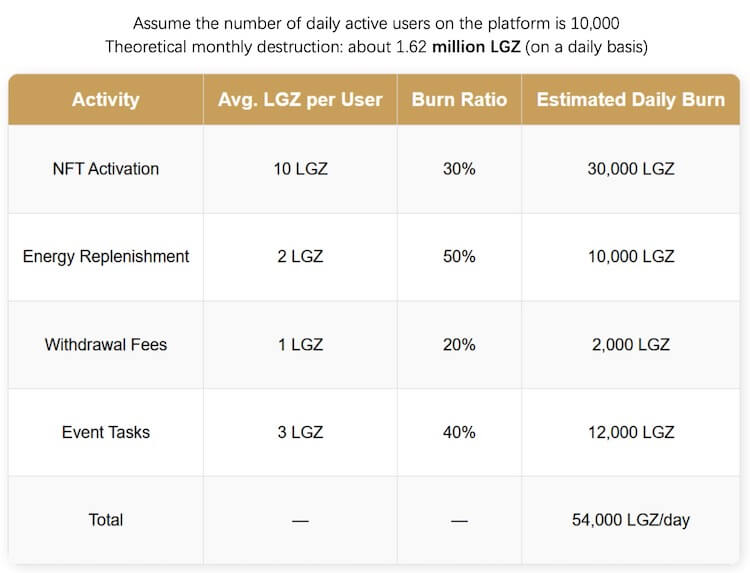The width and height of the screenshot is (750, 573).
Task: Click the 30% burn ratio cell
Action: coord(459,169)
